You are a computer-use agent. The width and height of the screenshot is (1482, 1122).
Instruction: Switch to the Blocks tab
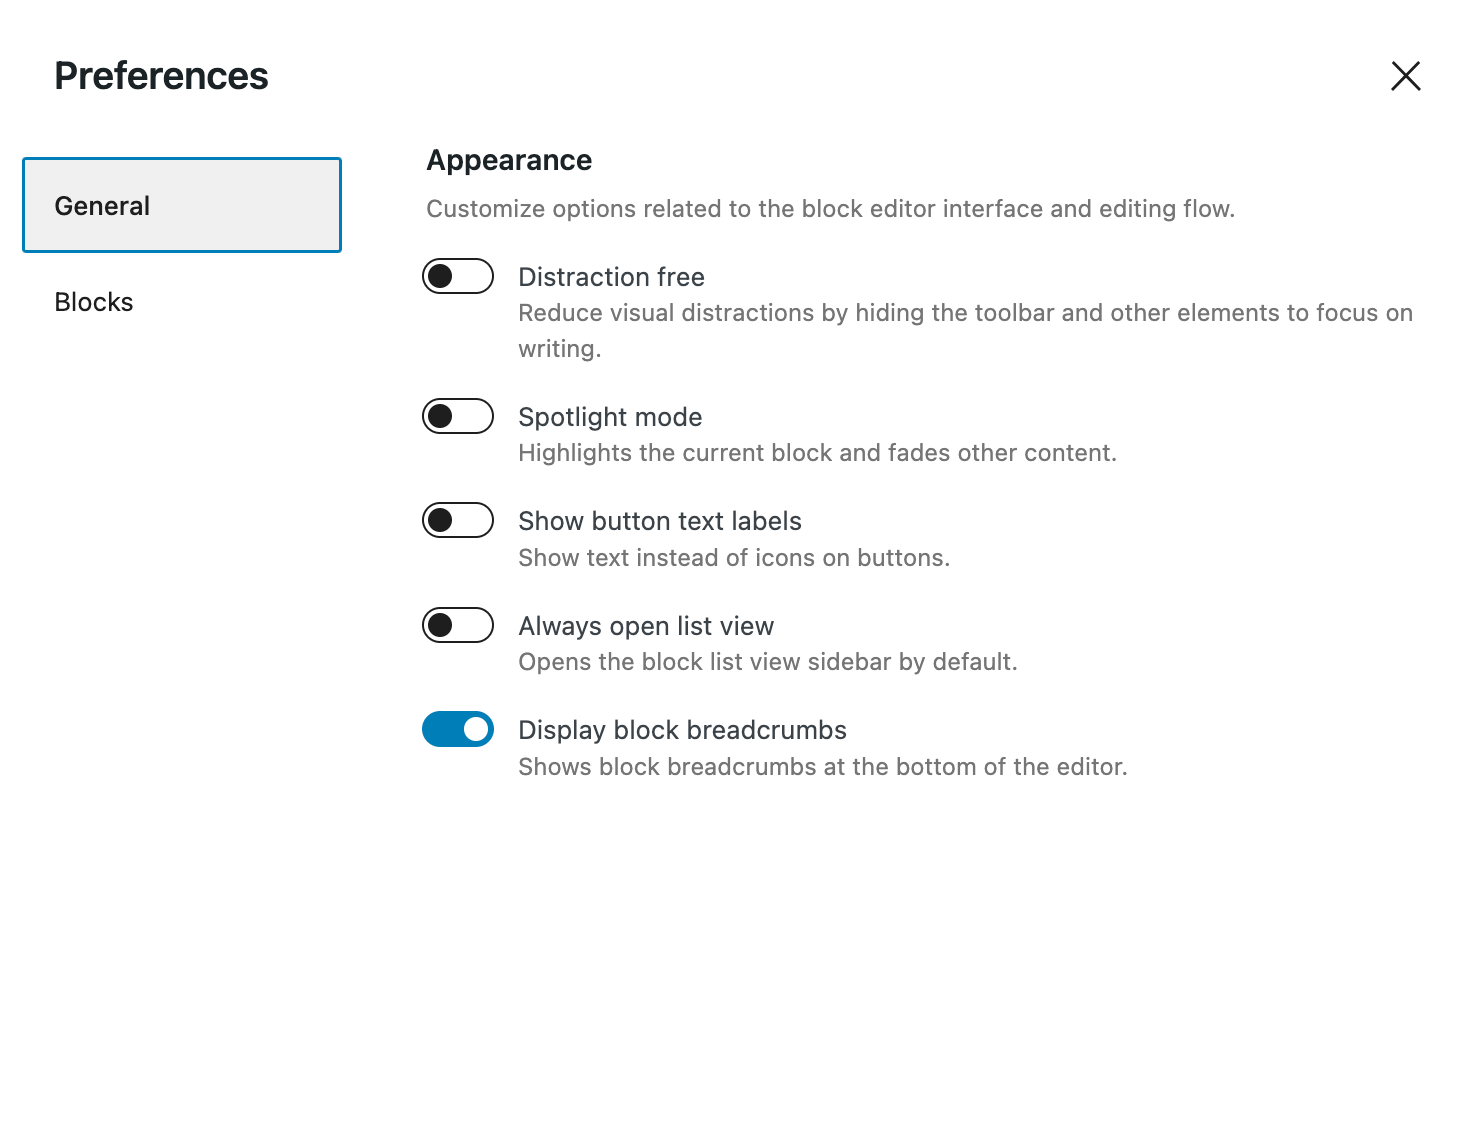click(x=94, y=301)
